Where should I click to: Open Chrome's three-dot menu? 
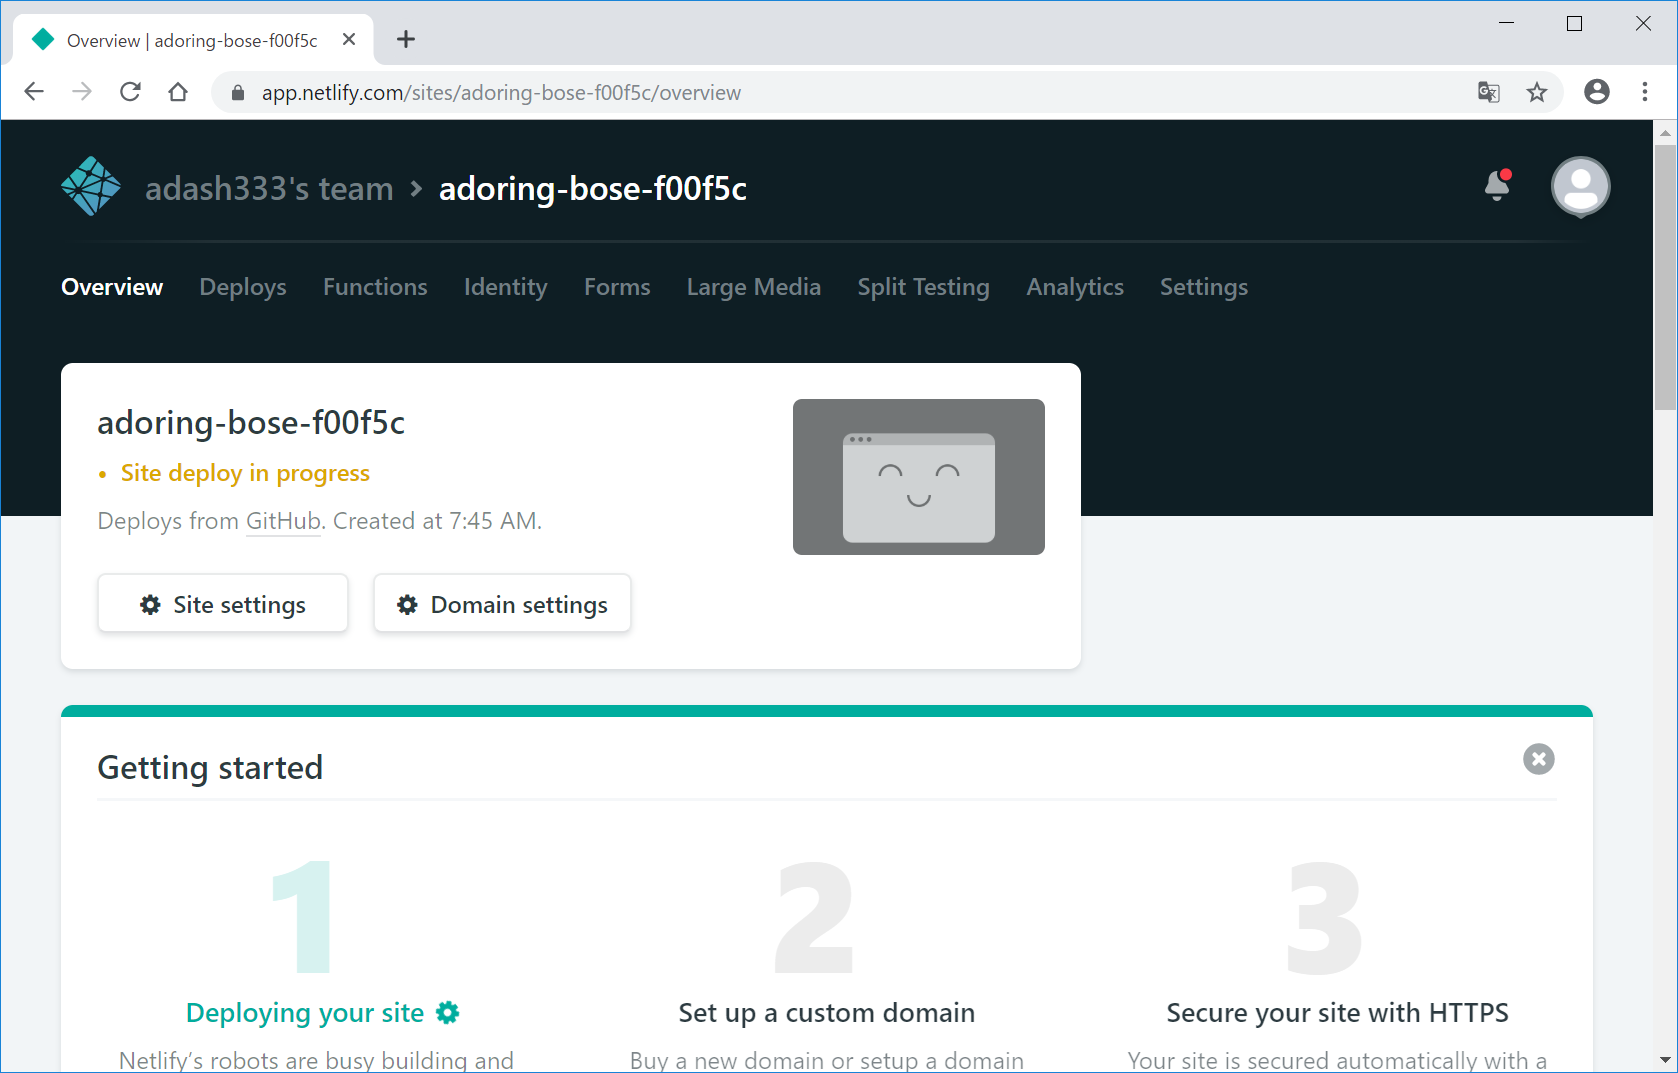1645,92
